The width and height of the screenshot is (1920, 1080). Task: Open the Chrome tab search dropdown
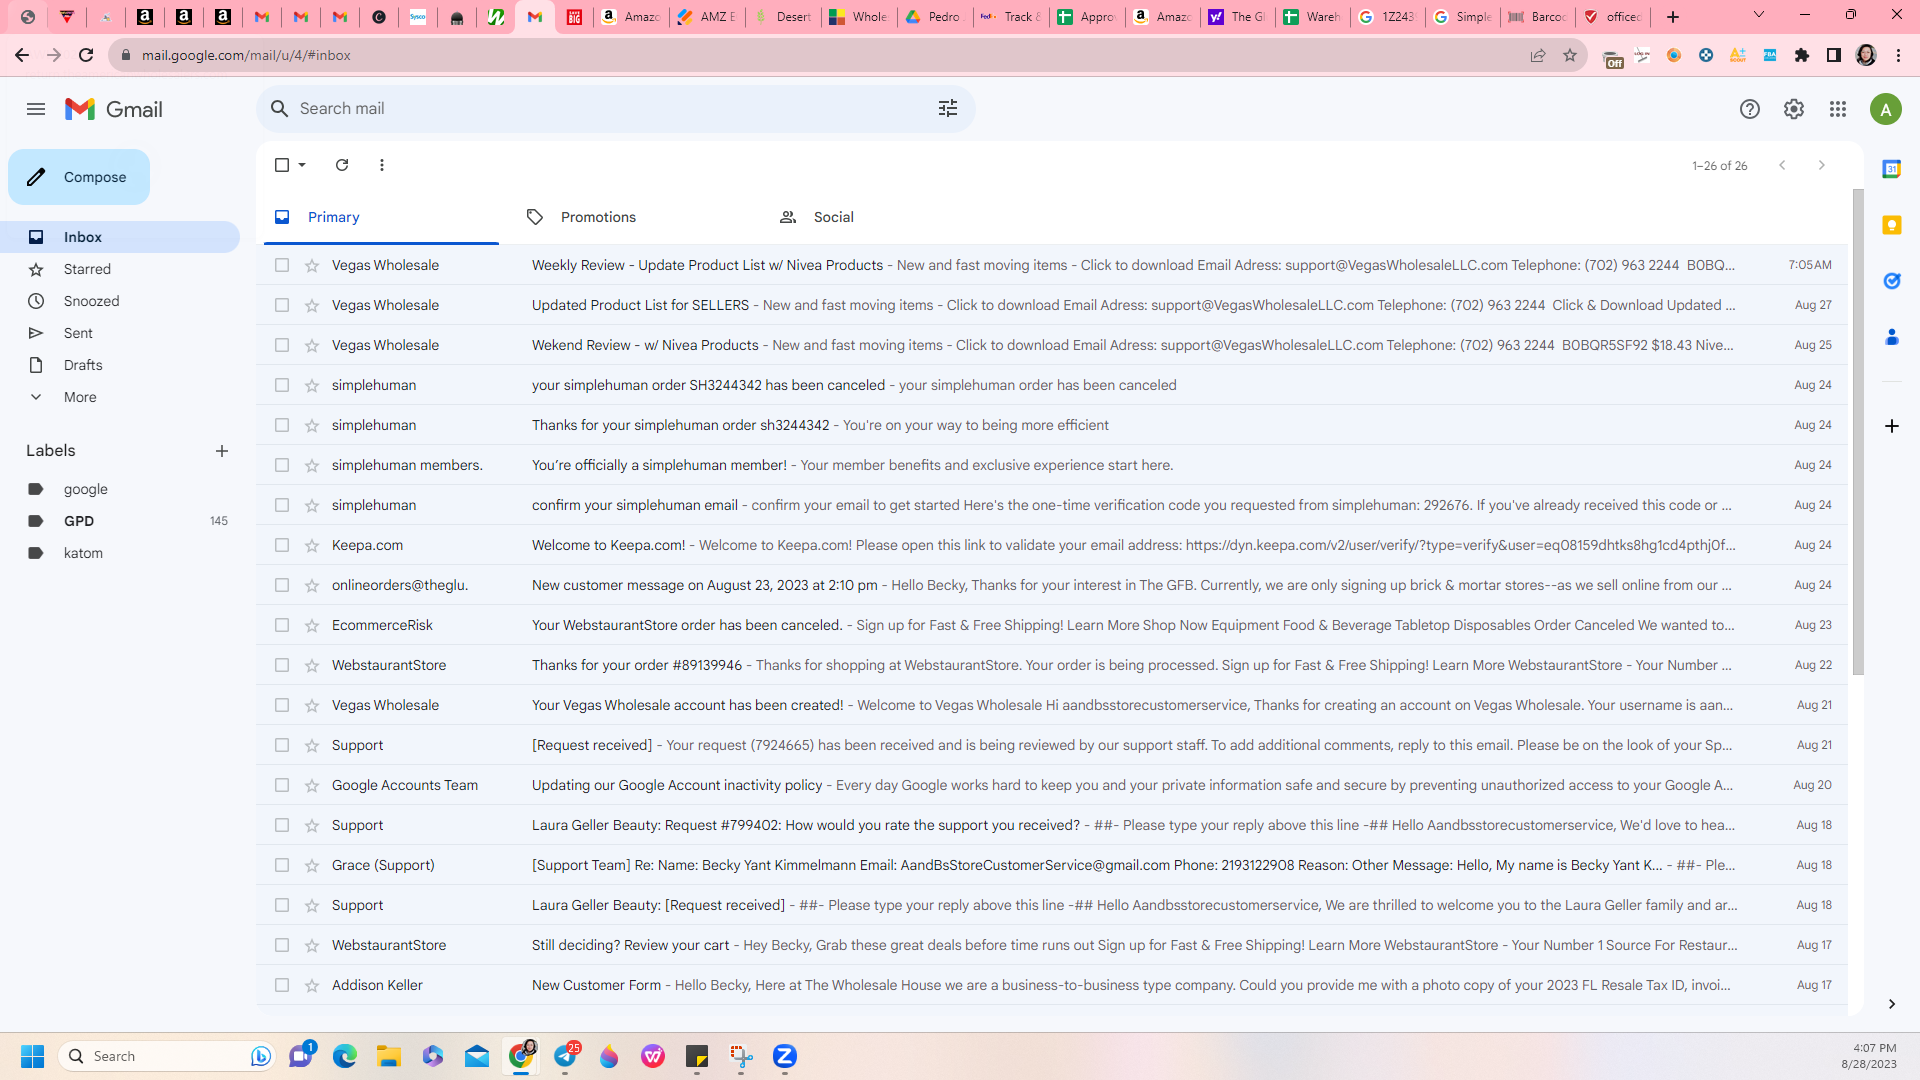point(1759,16)
